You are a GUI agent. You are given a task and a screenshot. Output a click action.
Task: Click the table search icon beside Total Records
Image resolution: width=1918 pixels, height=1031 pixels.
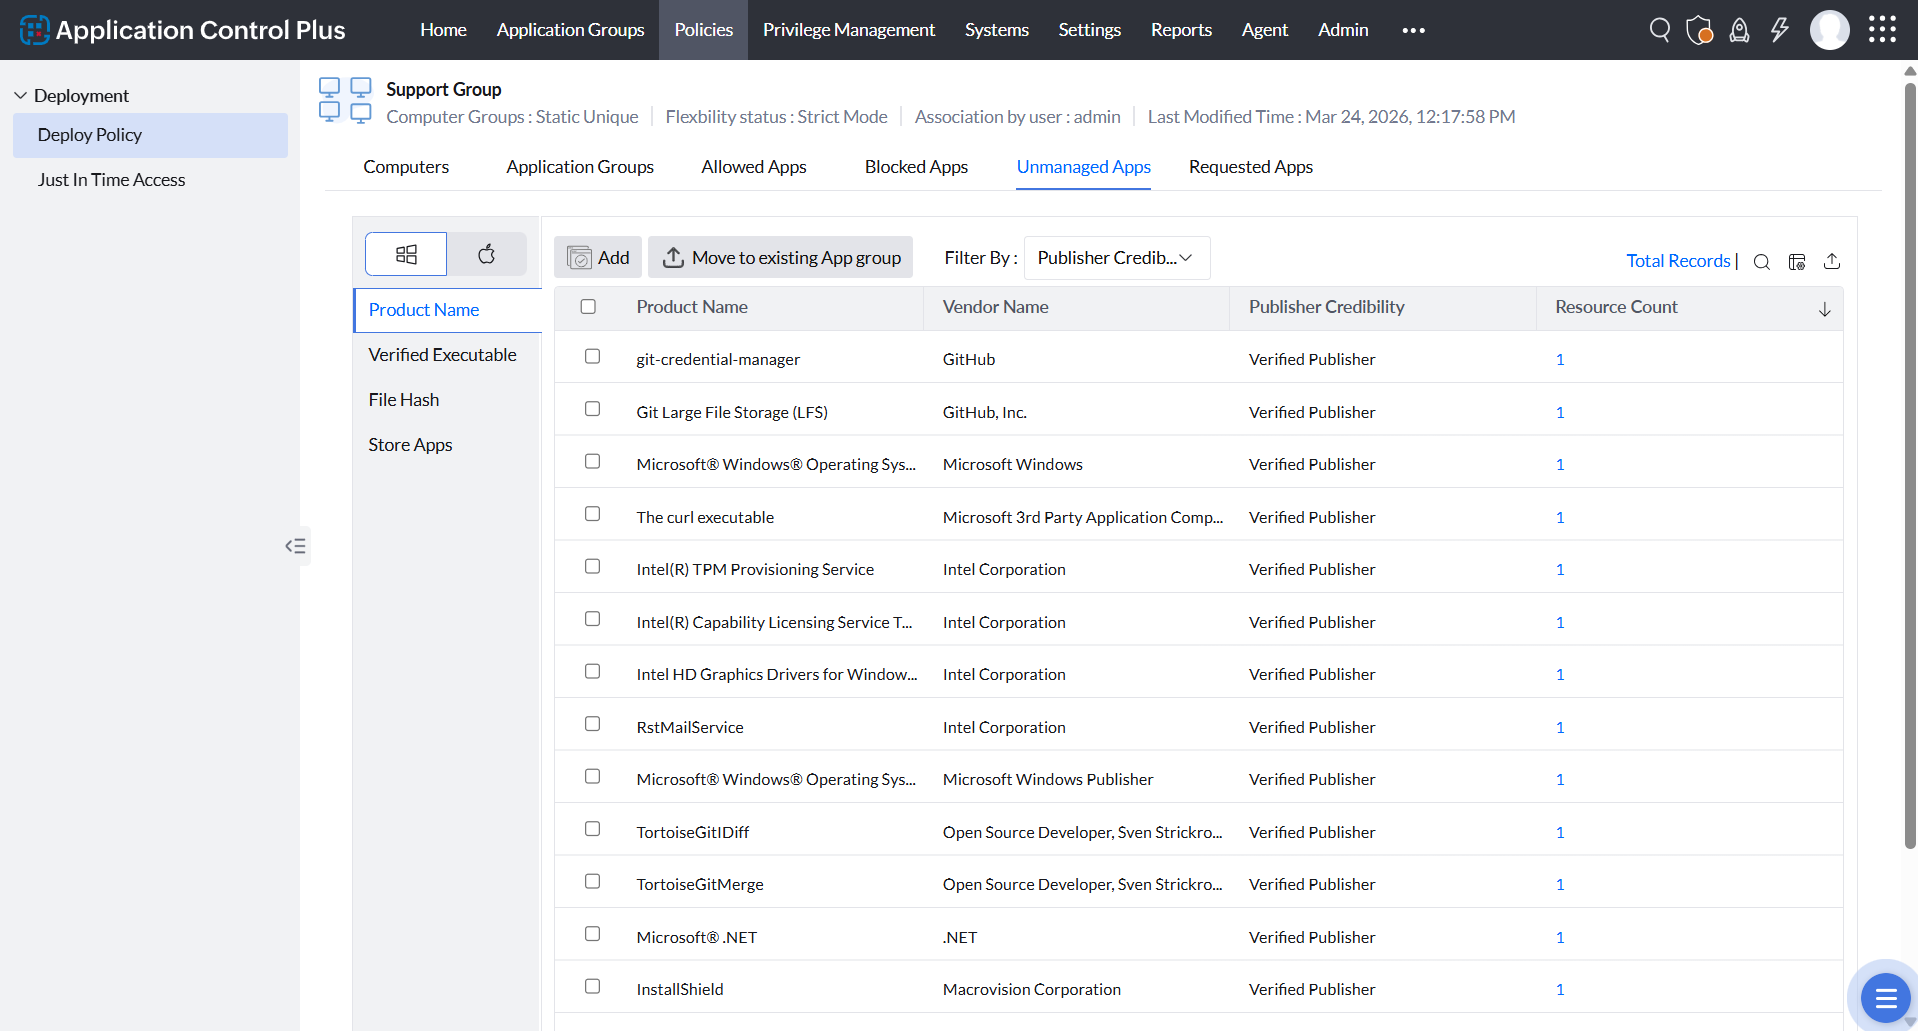tap(1761, 262)
